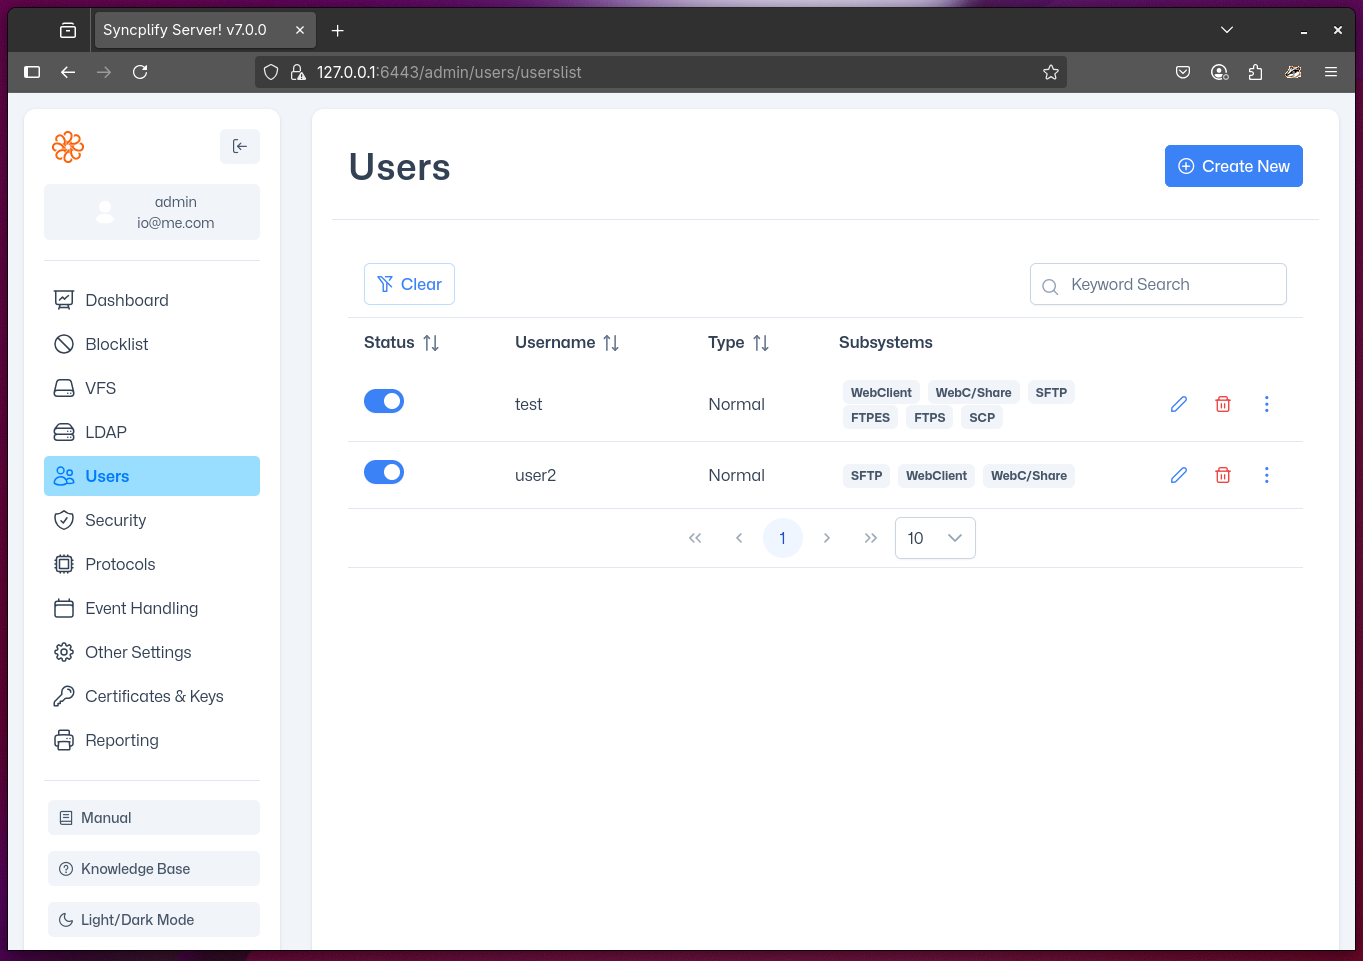
Task: Open the Event Handling section
Action: pos(141,608)
